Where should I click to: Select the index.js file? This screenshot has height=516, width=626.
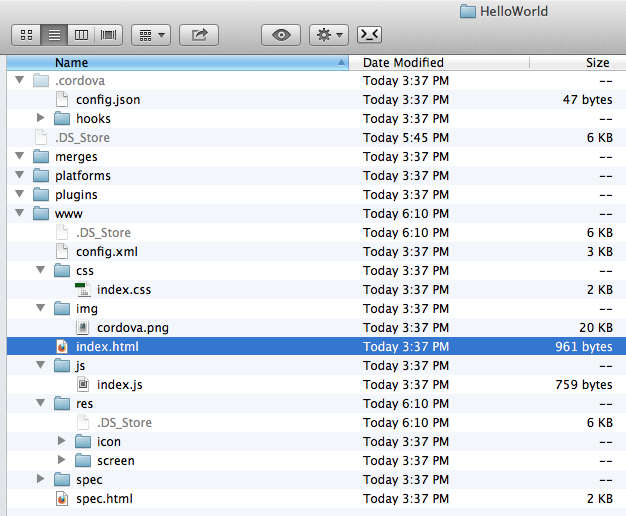tap(119, 385)
